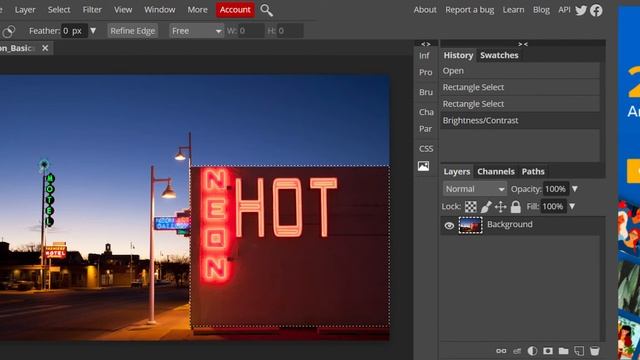Image resolution: width=640 pixels, height=360 pixels.
Task: Click the Opacity 100% value field
Action: (556, 189)
